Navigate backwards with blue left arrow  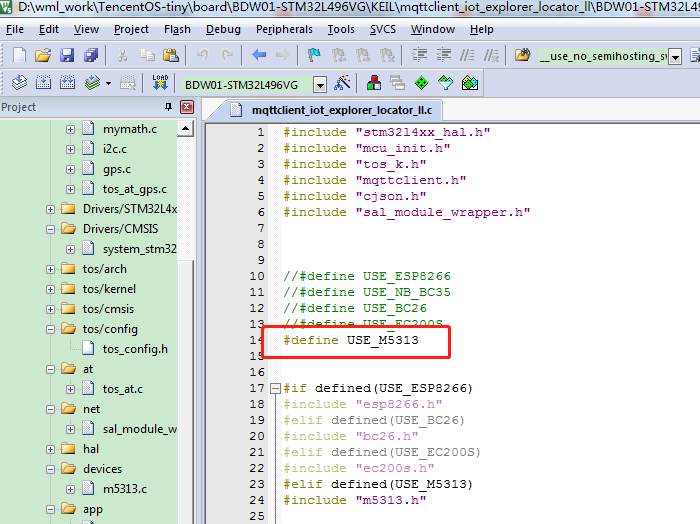259,55
